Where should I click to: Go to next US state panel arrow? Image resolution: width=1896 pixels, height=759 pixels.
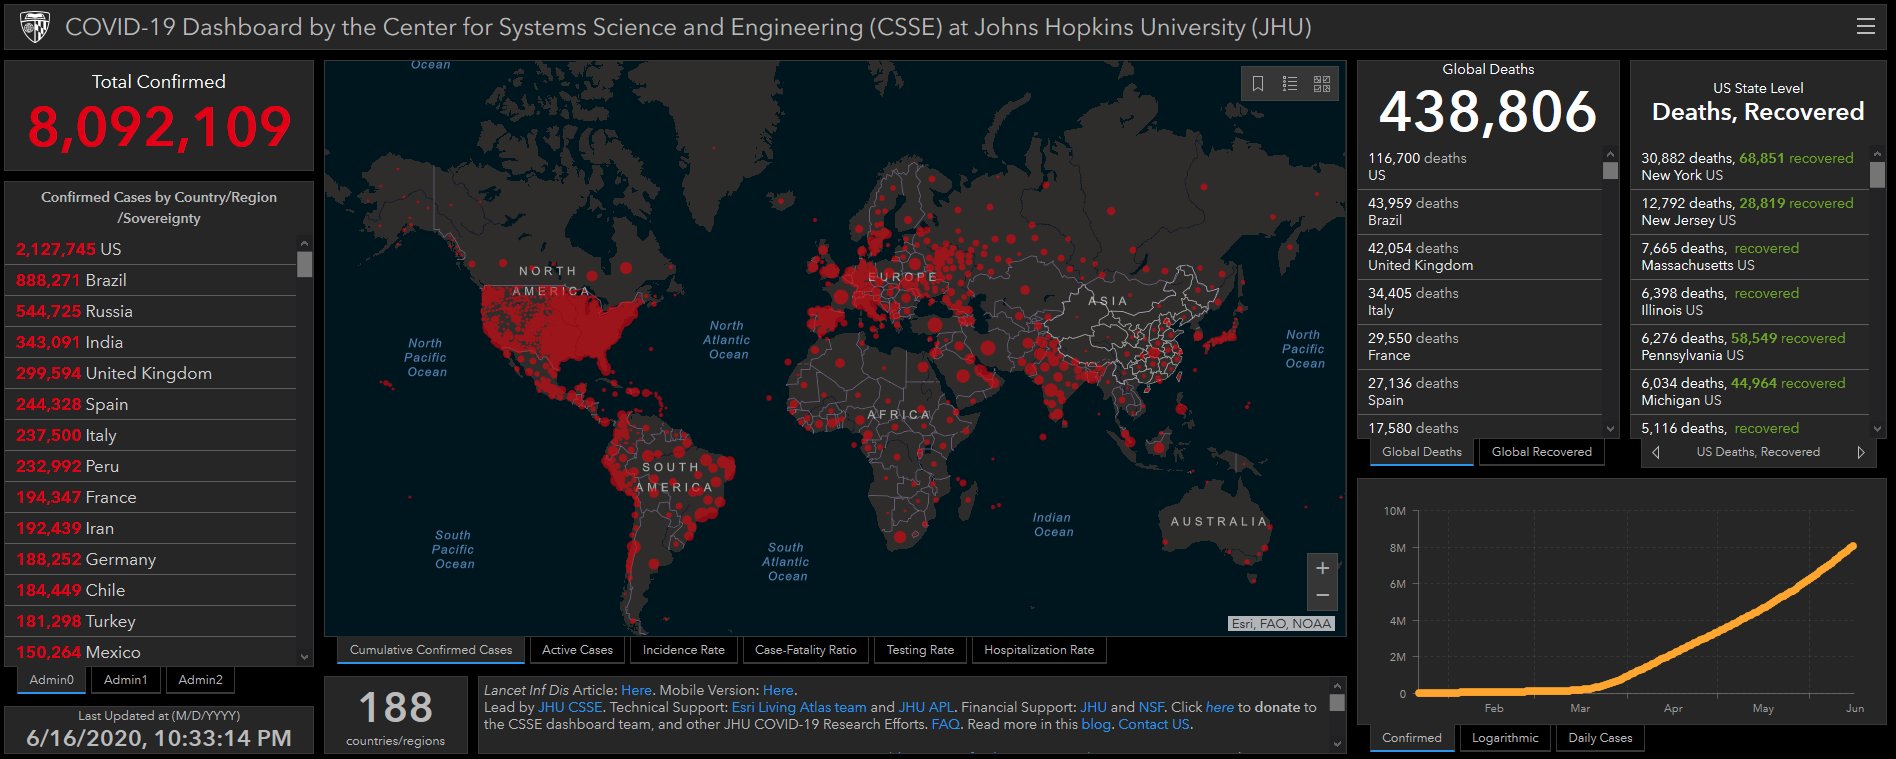tap(1860, 452)
